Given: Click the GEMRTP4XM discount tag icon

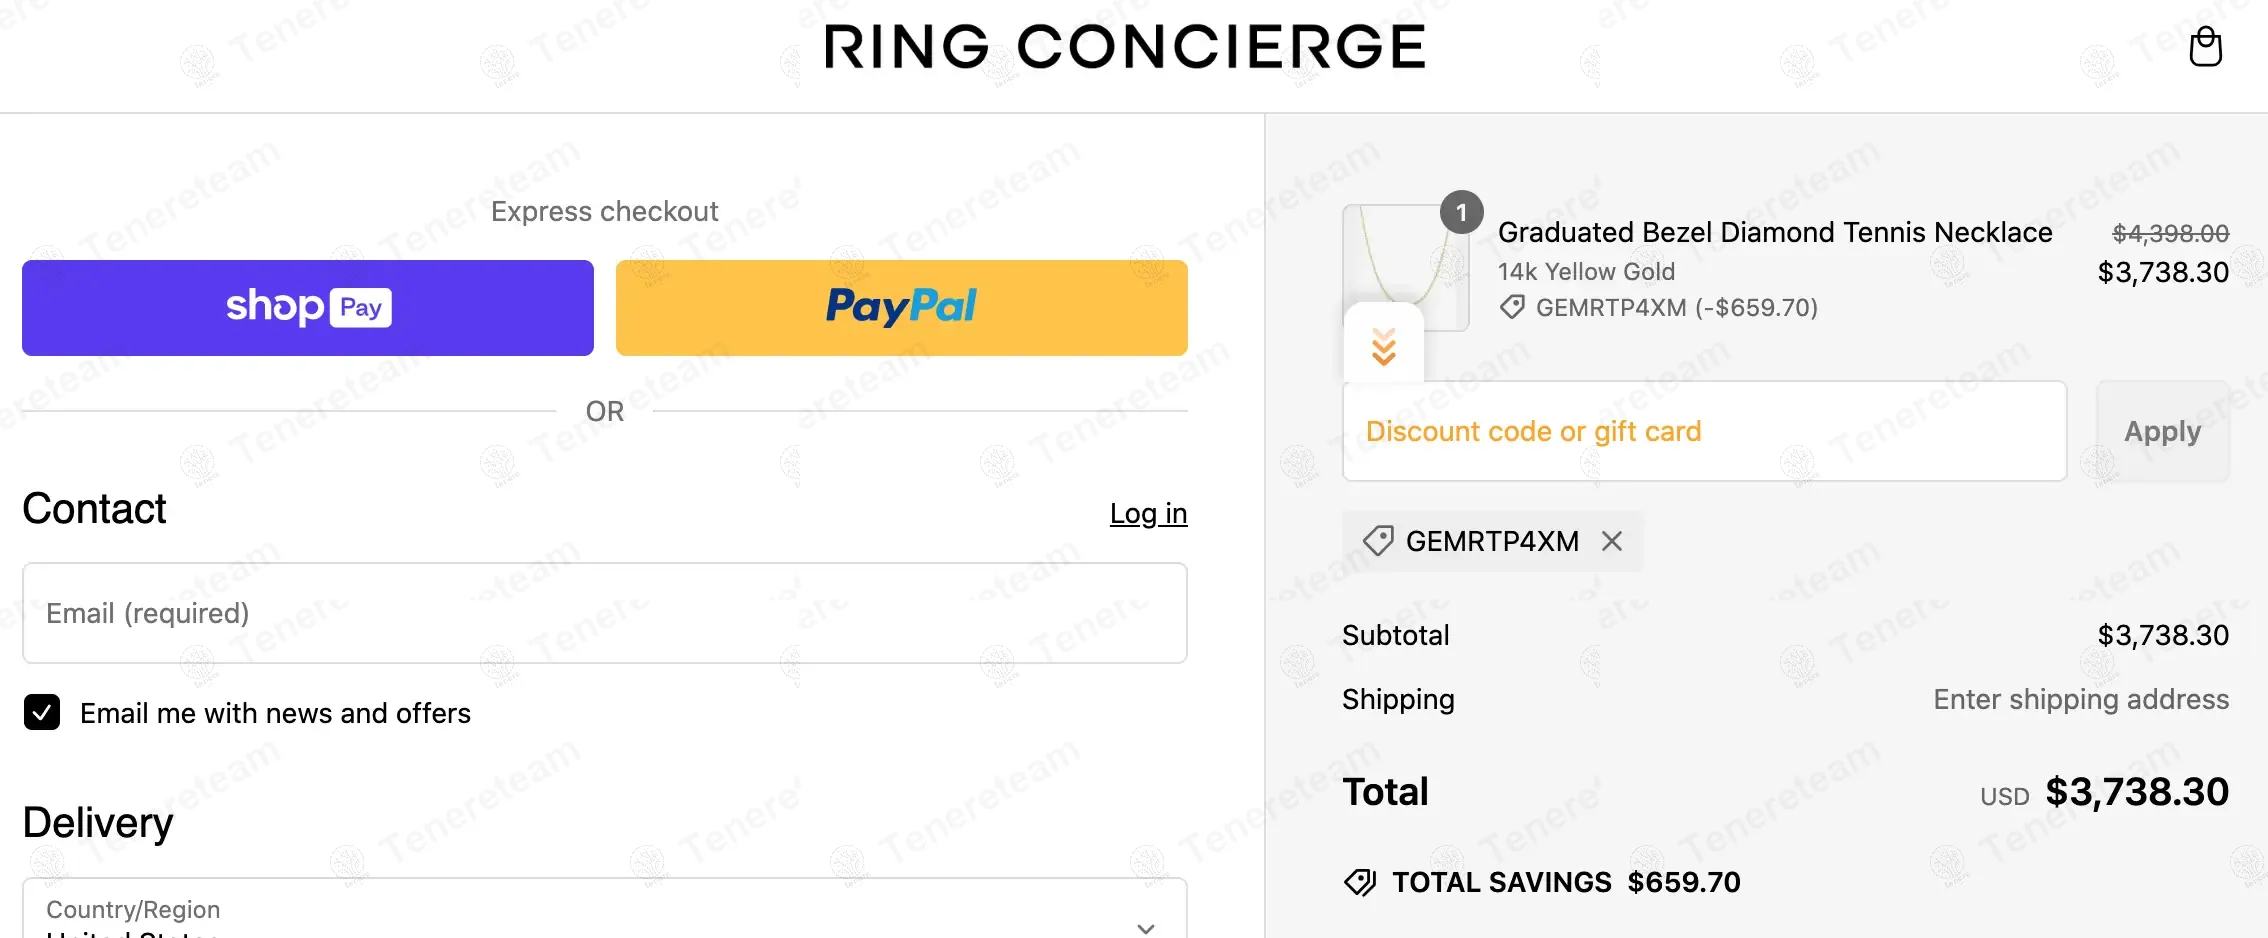Looking at the screenshot, I should click(x=1378, y=541).
